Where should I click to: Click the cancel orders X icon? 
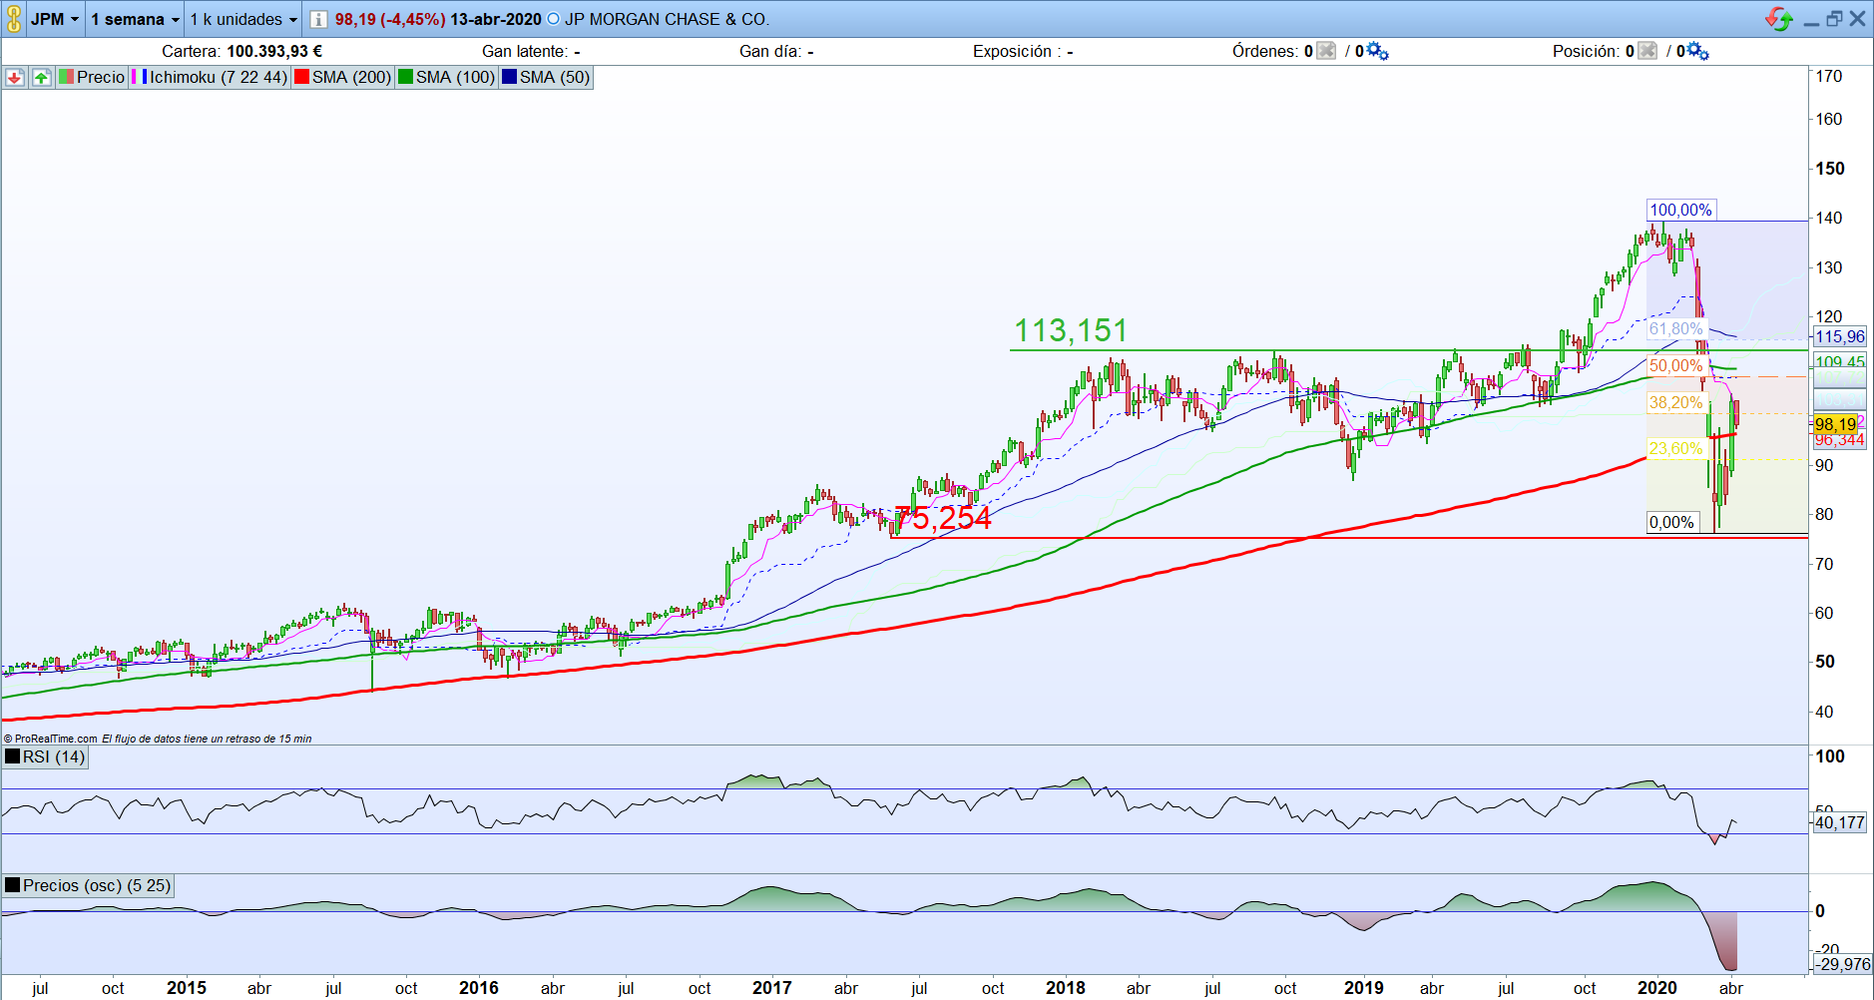[x=1326, y=51]
